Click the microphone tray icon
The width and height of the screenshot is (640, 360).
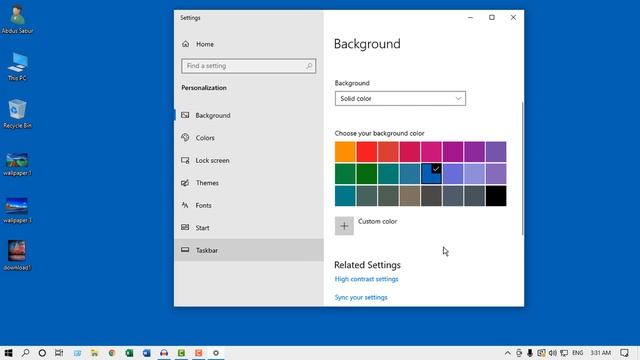[x=530, y=353]
